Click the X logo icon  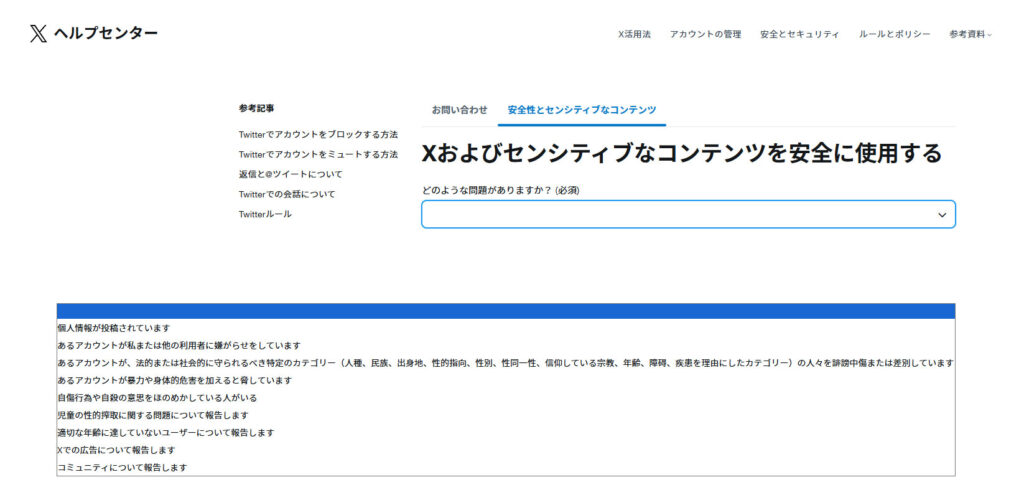pyautogui.click(x=38, y=34)
